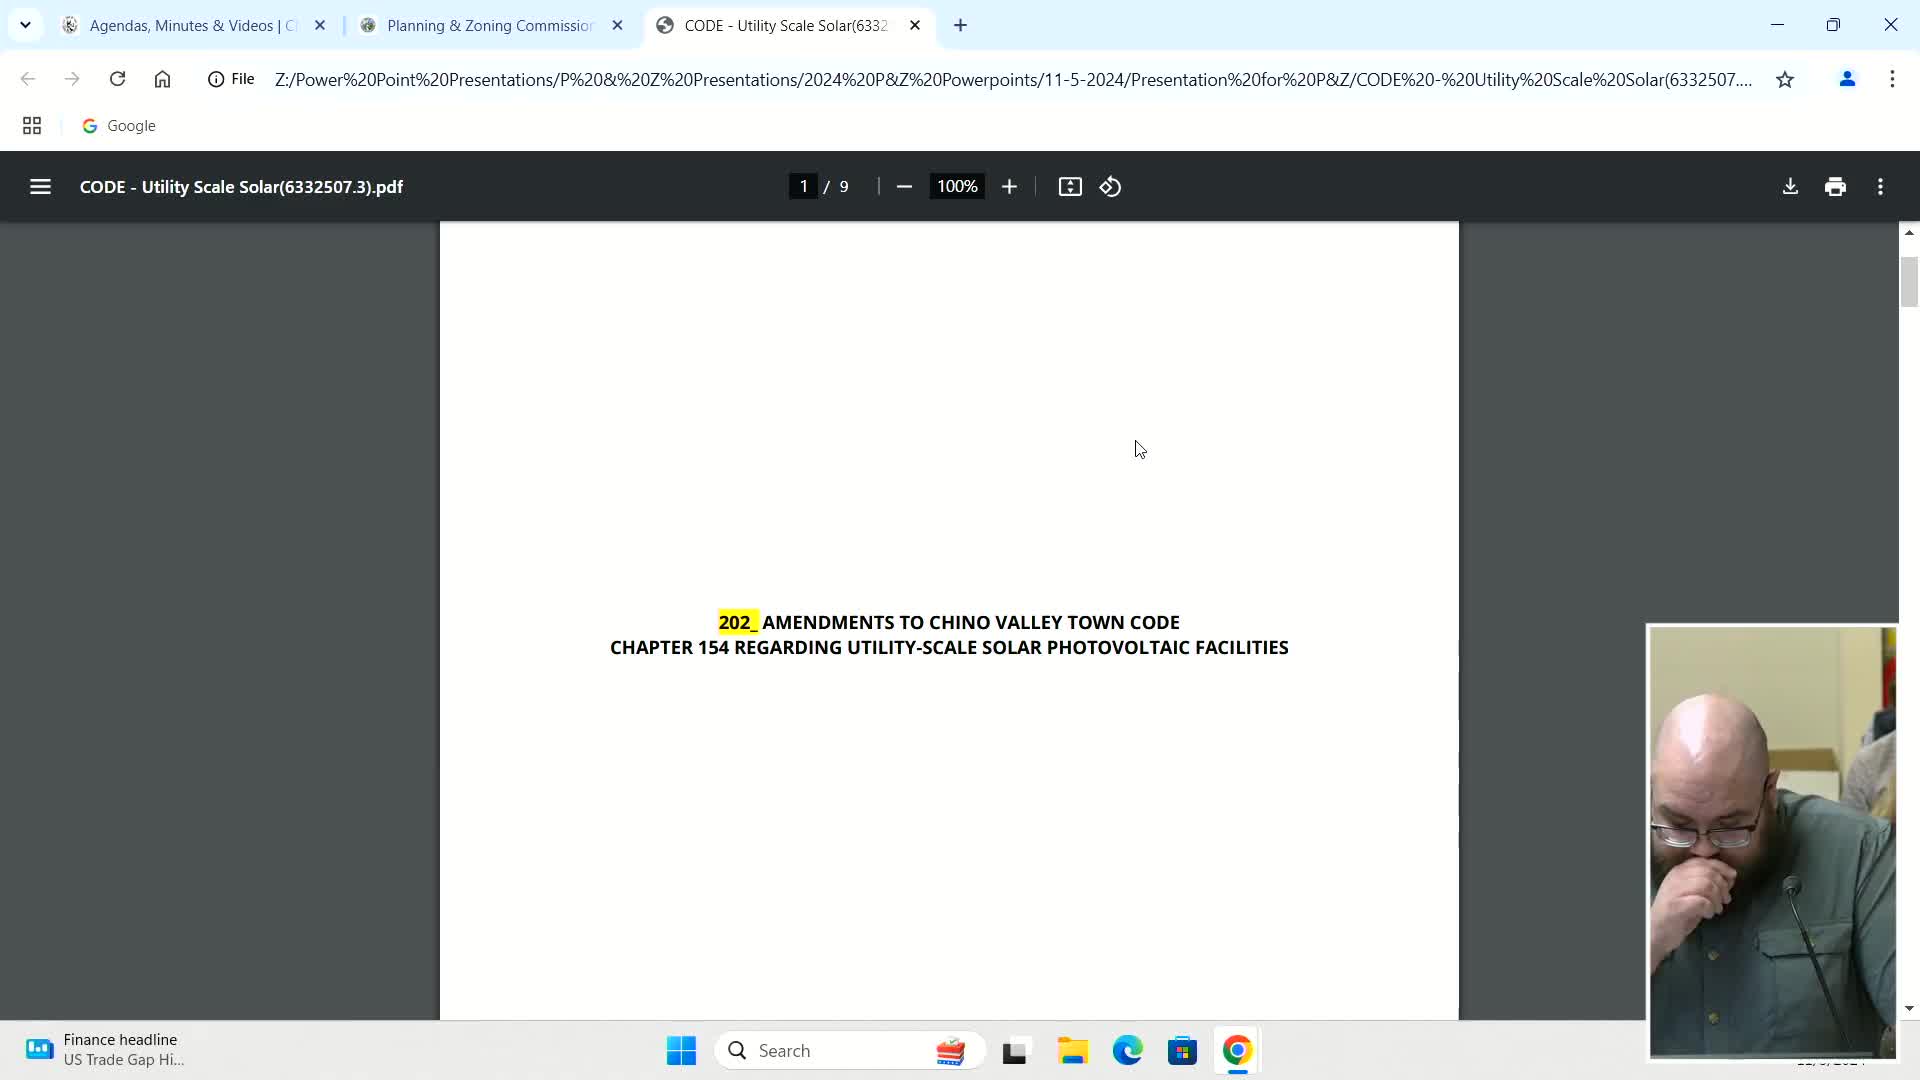View site information File icon
The height and width of the screenshot is (1080, 1920).
pyautogui.click(x=231, y=79)
